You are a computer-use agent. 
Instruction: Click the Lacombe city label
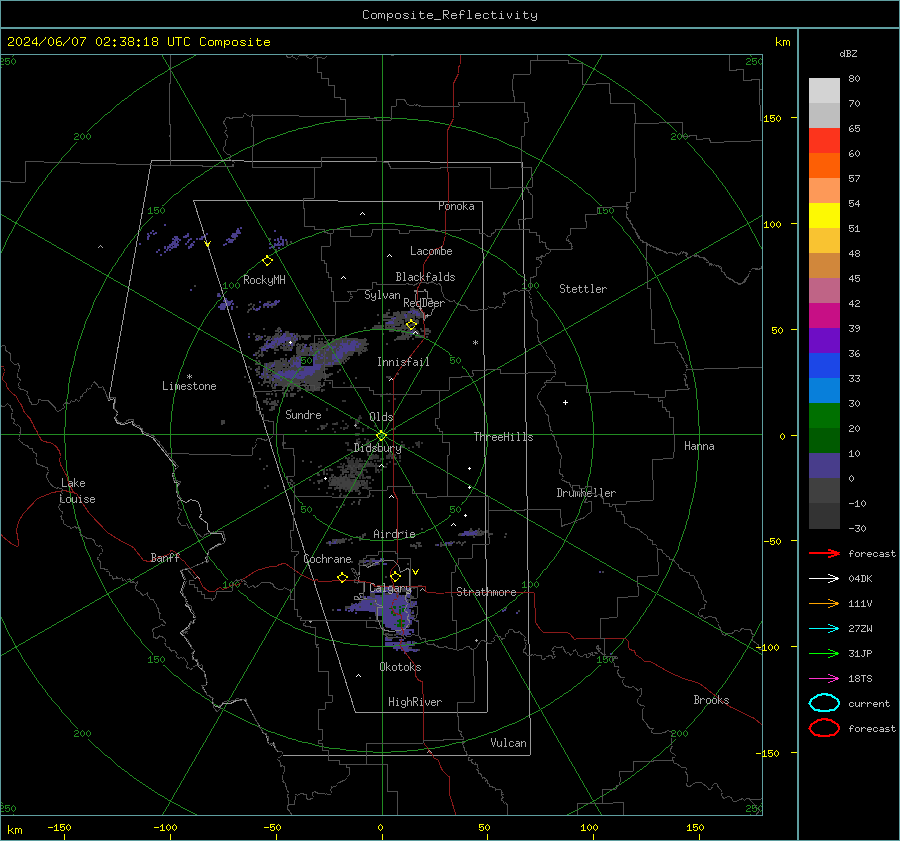[431, 251]
